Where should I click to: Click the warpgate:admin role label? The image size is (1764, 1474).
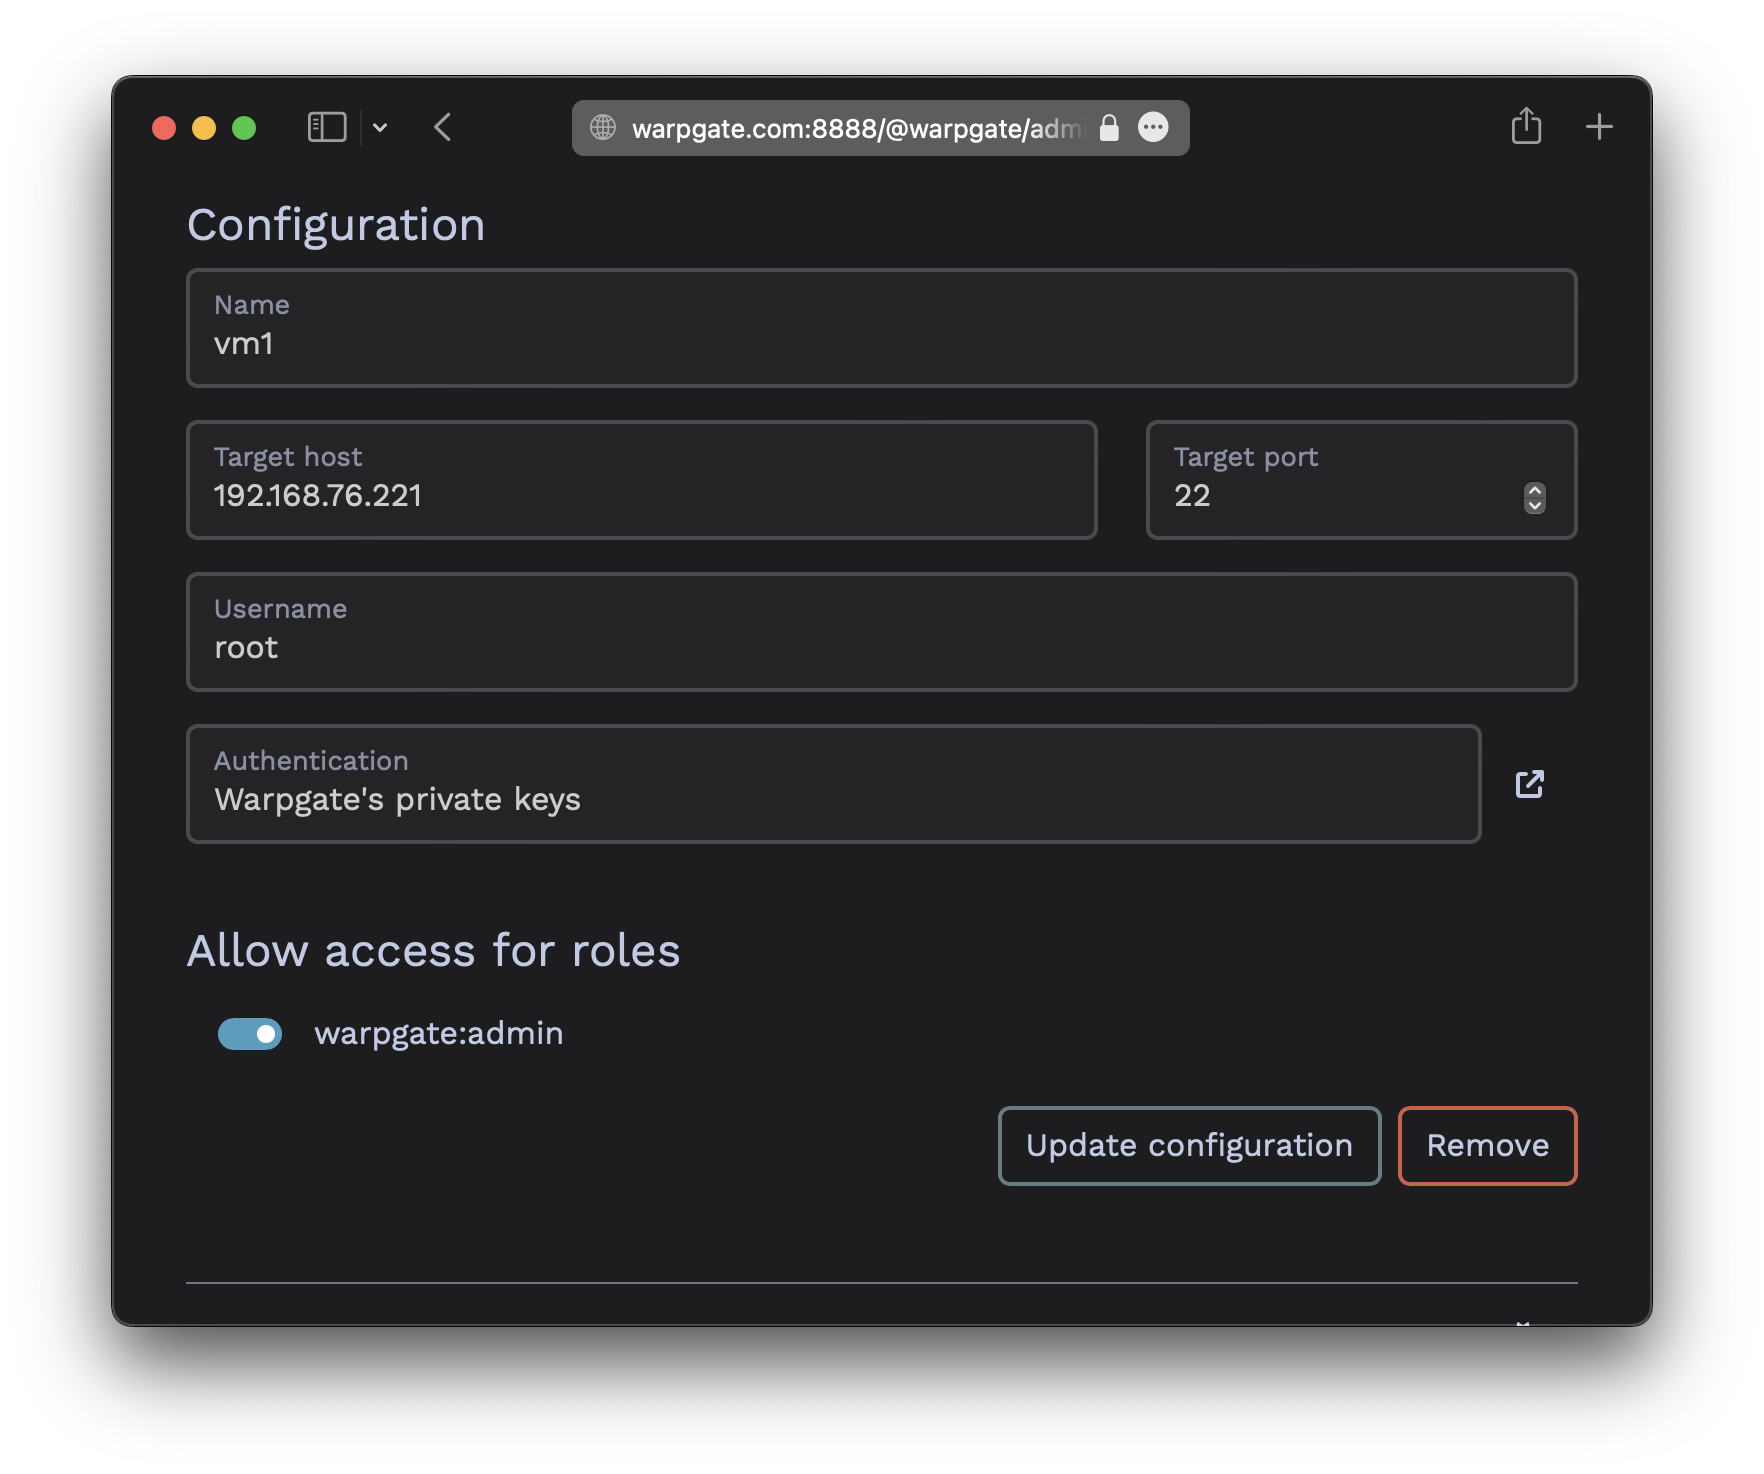(x=439, y=1033)
